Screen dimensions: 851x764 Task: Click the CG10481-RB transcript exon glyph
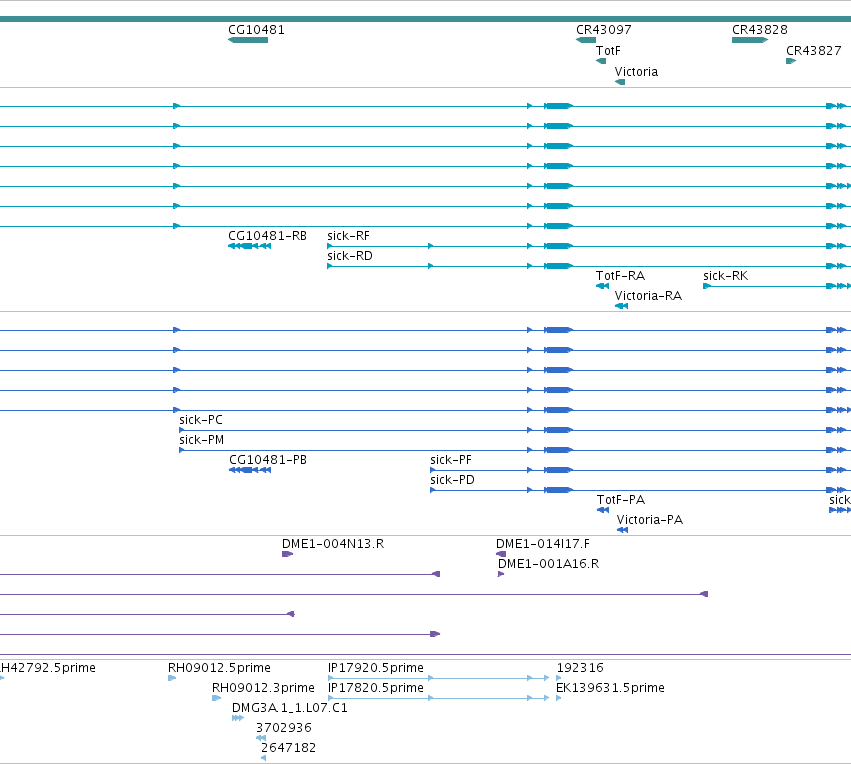coord(249,246)
